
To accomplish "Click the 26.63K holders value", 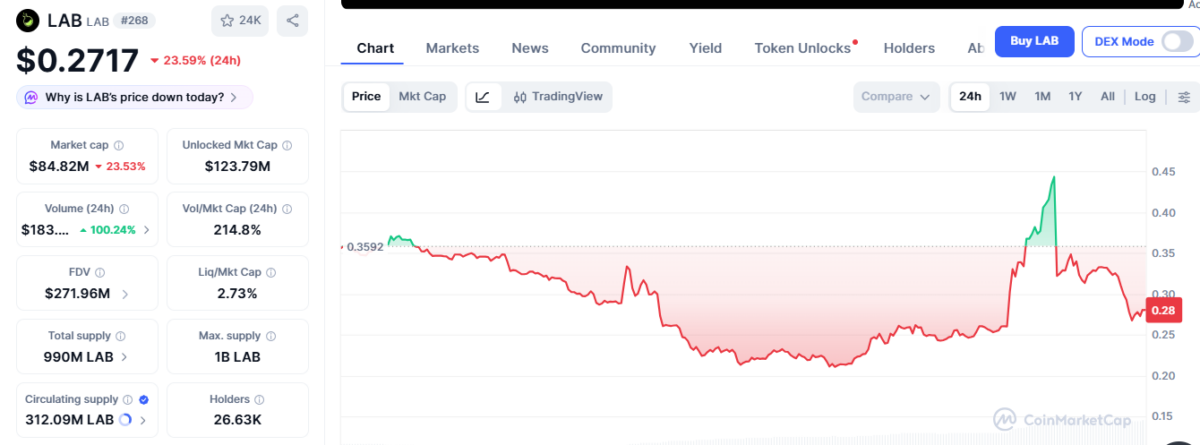I will (237, 420).
